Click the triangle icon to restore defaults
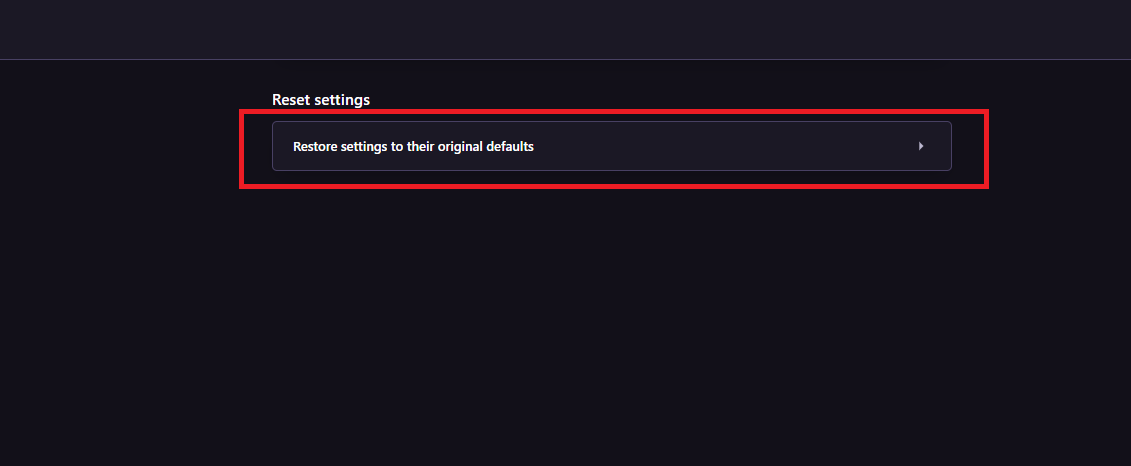Viewport: 1131px width, 466px height. point(920,146)
